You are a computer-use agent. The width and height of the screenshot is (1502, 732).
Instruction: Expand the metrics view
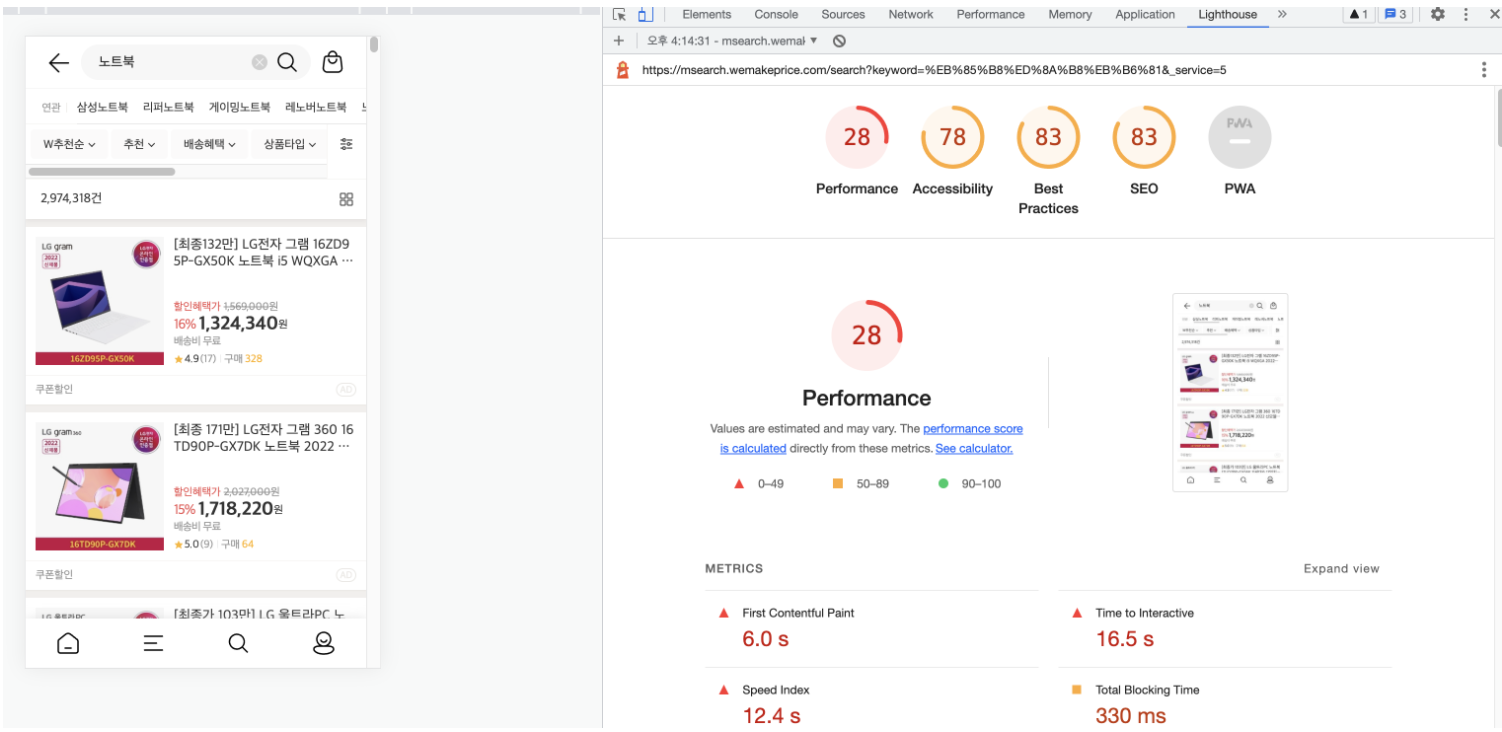(1341, 569)
